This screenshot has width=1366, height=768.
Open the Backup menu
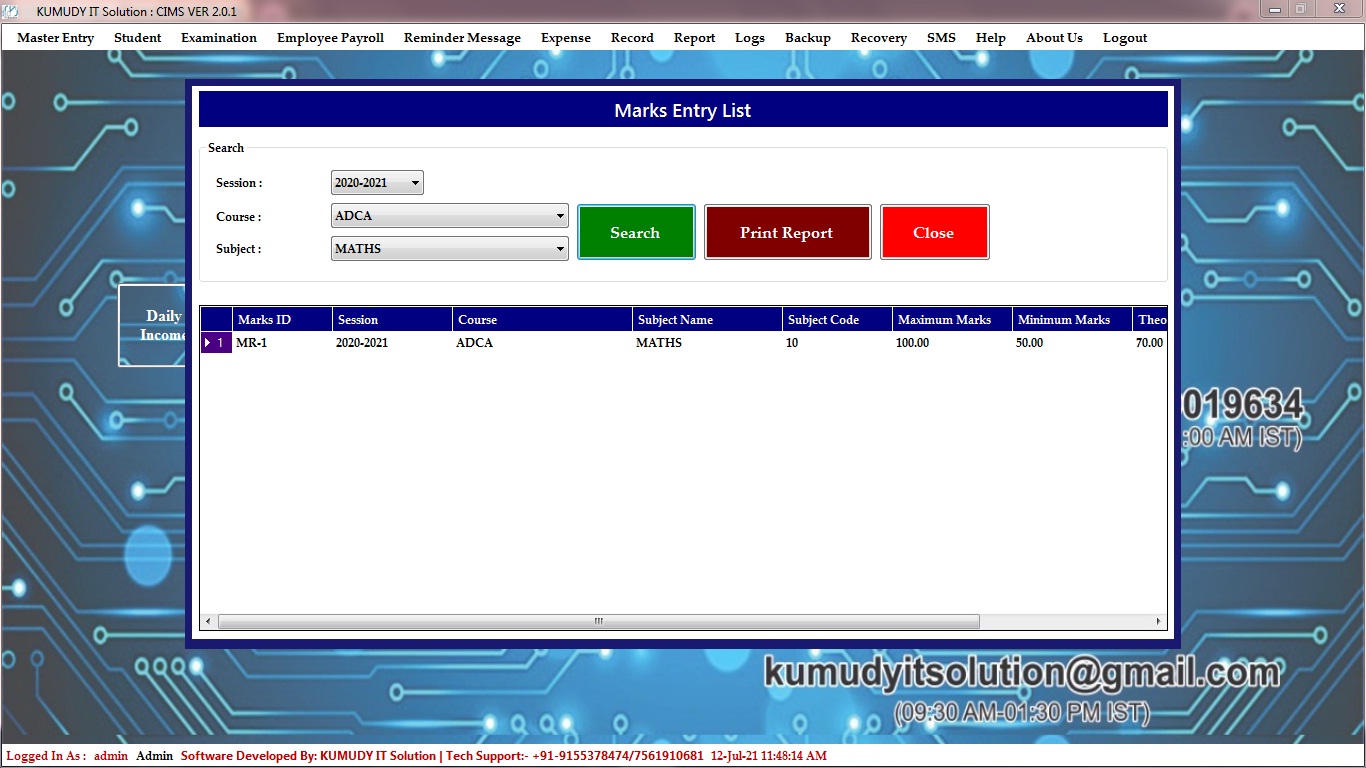click(x=807, y=38)
